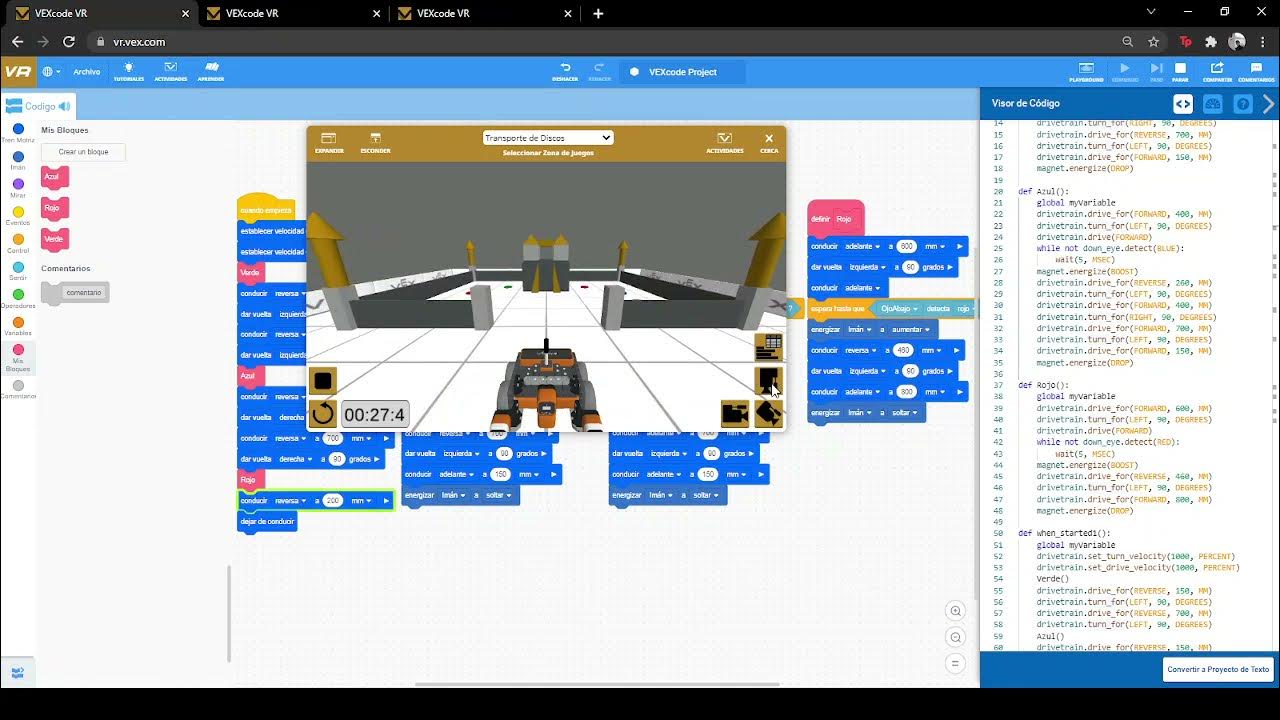Open the aumentar dropdown in energizar block

coord(911,329)
